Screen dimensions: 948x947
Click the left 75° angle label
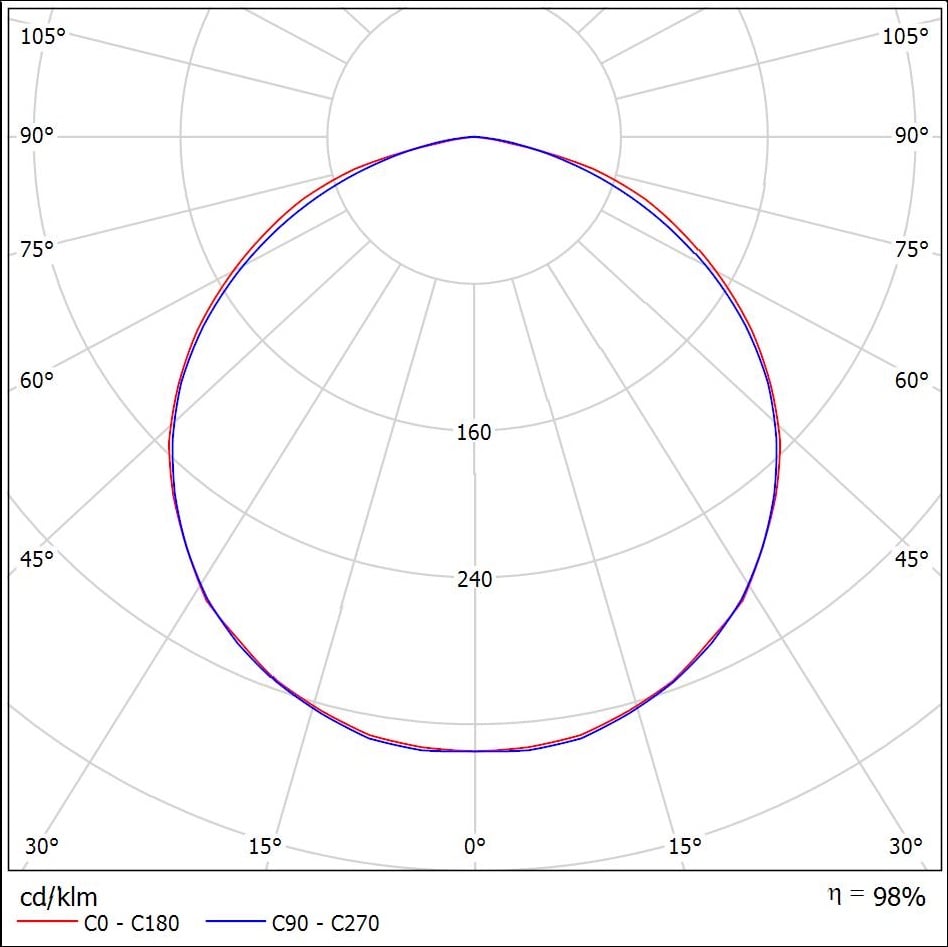coord(37,249)
